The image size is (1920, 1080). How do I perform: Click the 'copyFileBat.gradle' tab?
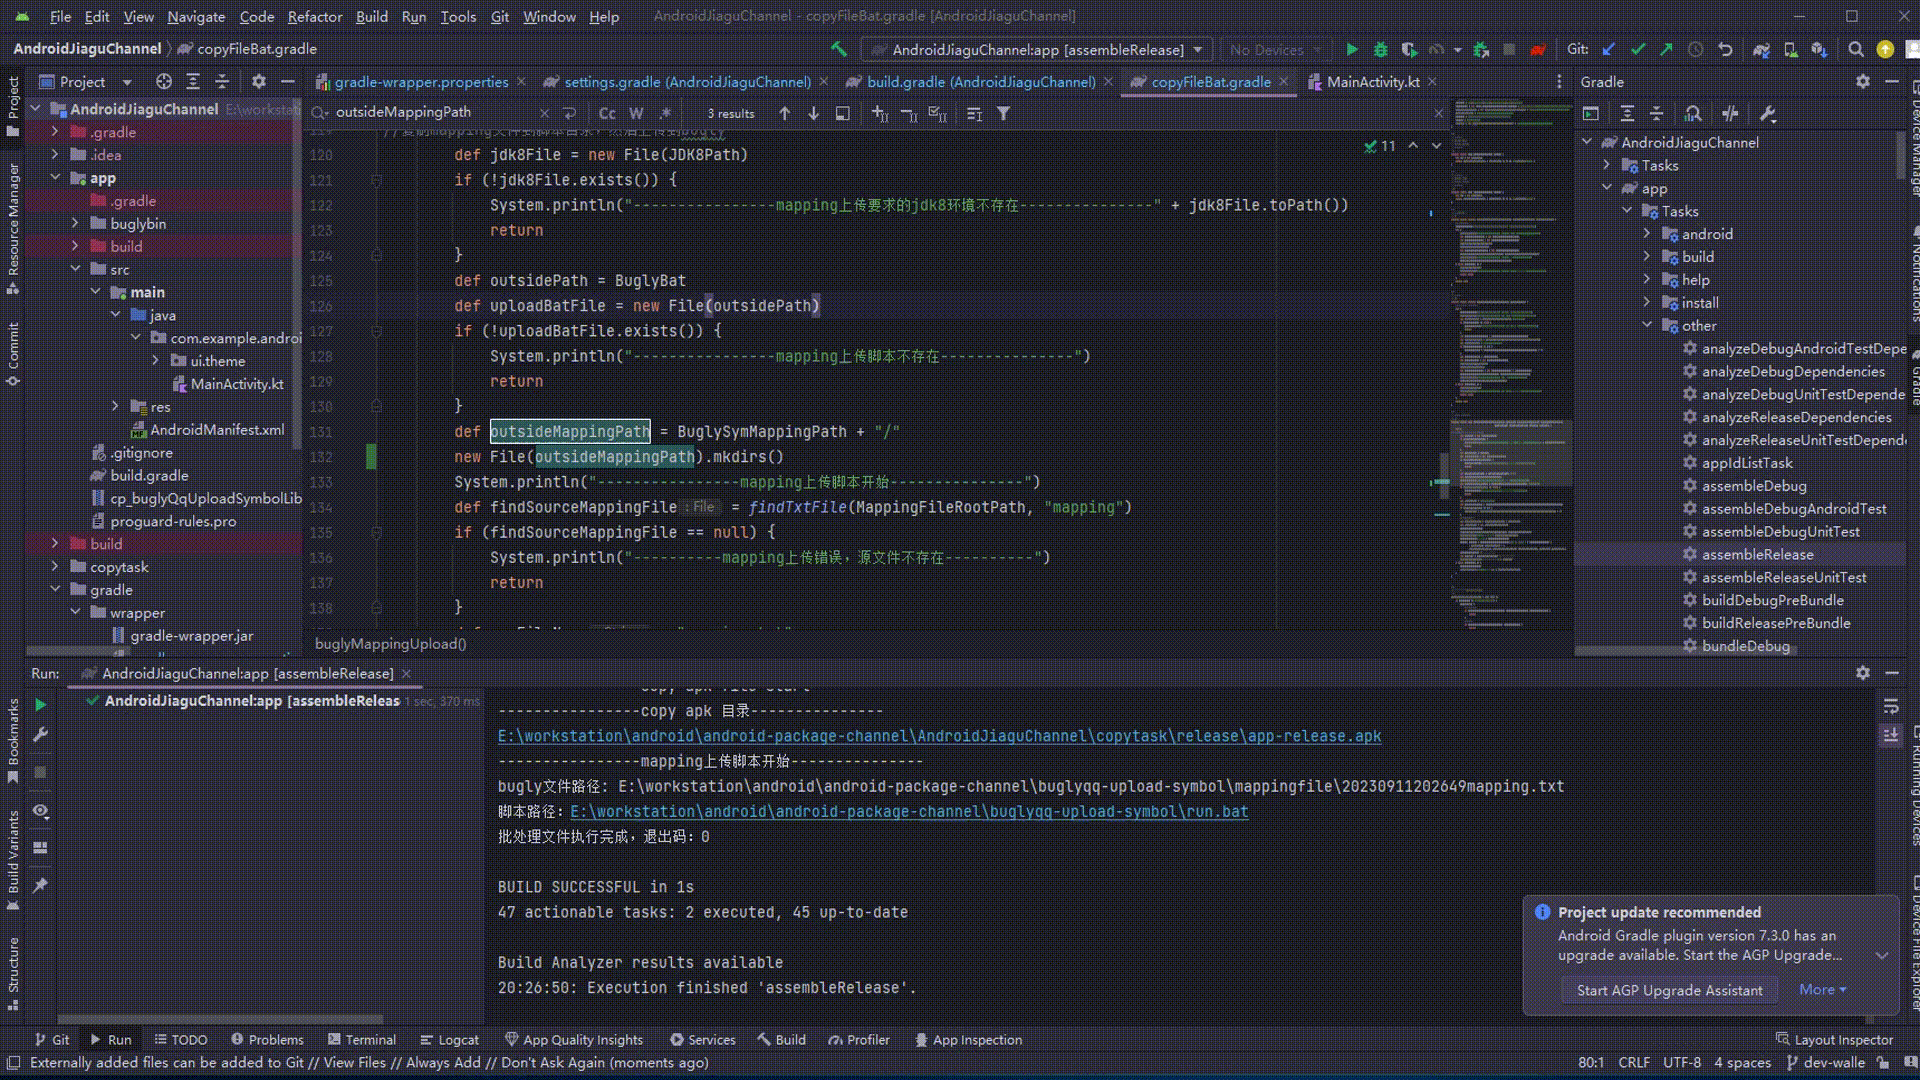1208,82
